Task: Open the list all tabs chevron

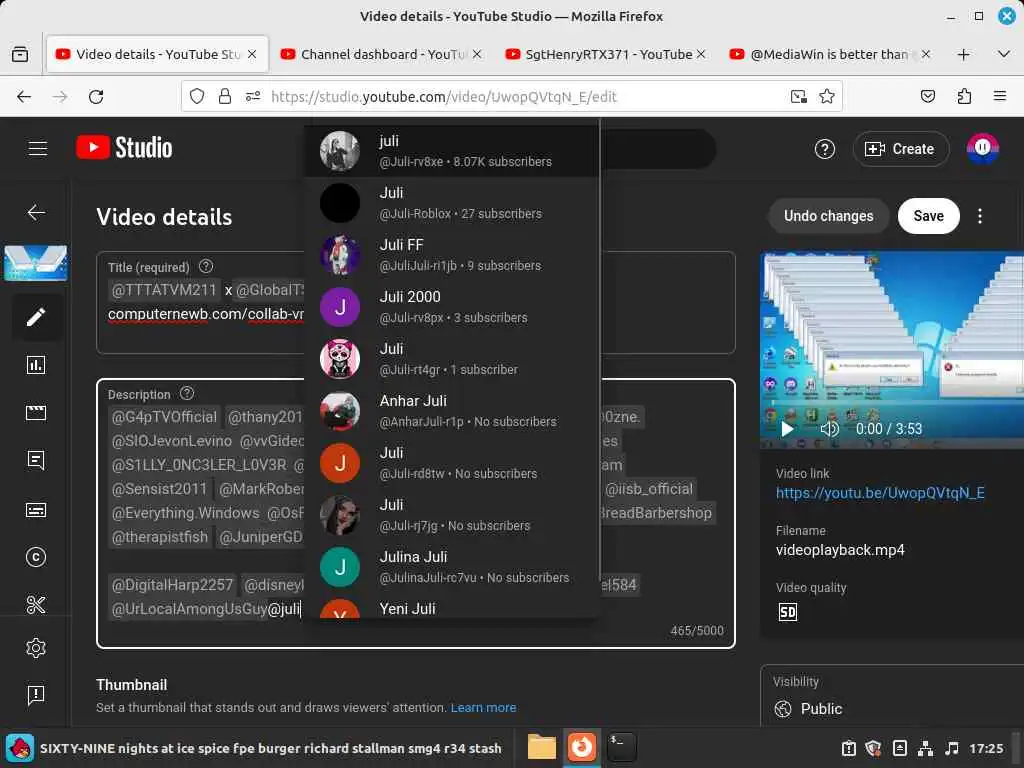Action: (x=1004, y=54)
